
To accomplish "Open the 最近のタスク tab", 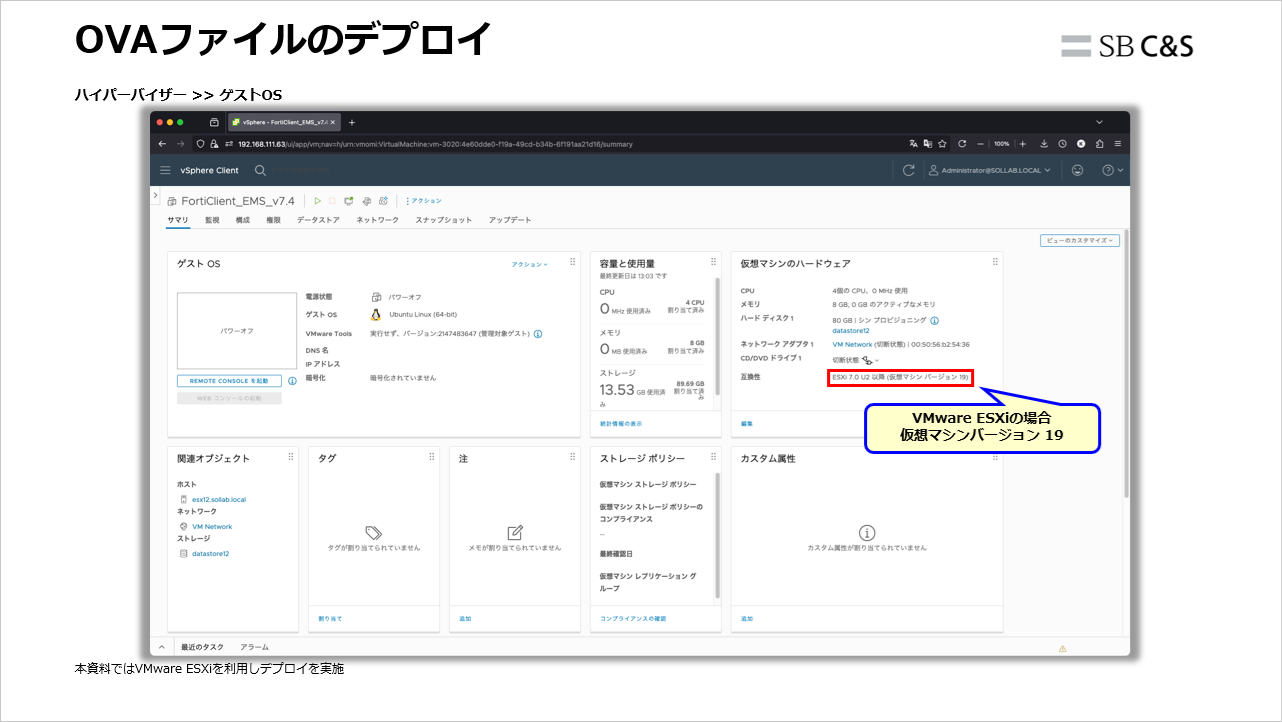I will pyautogui.click(x=202, y=647).
